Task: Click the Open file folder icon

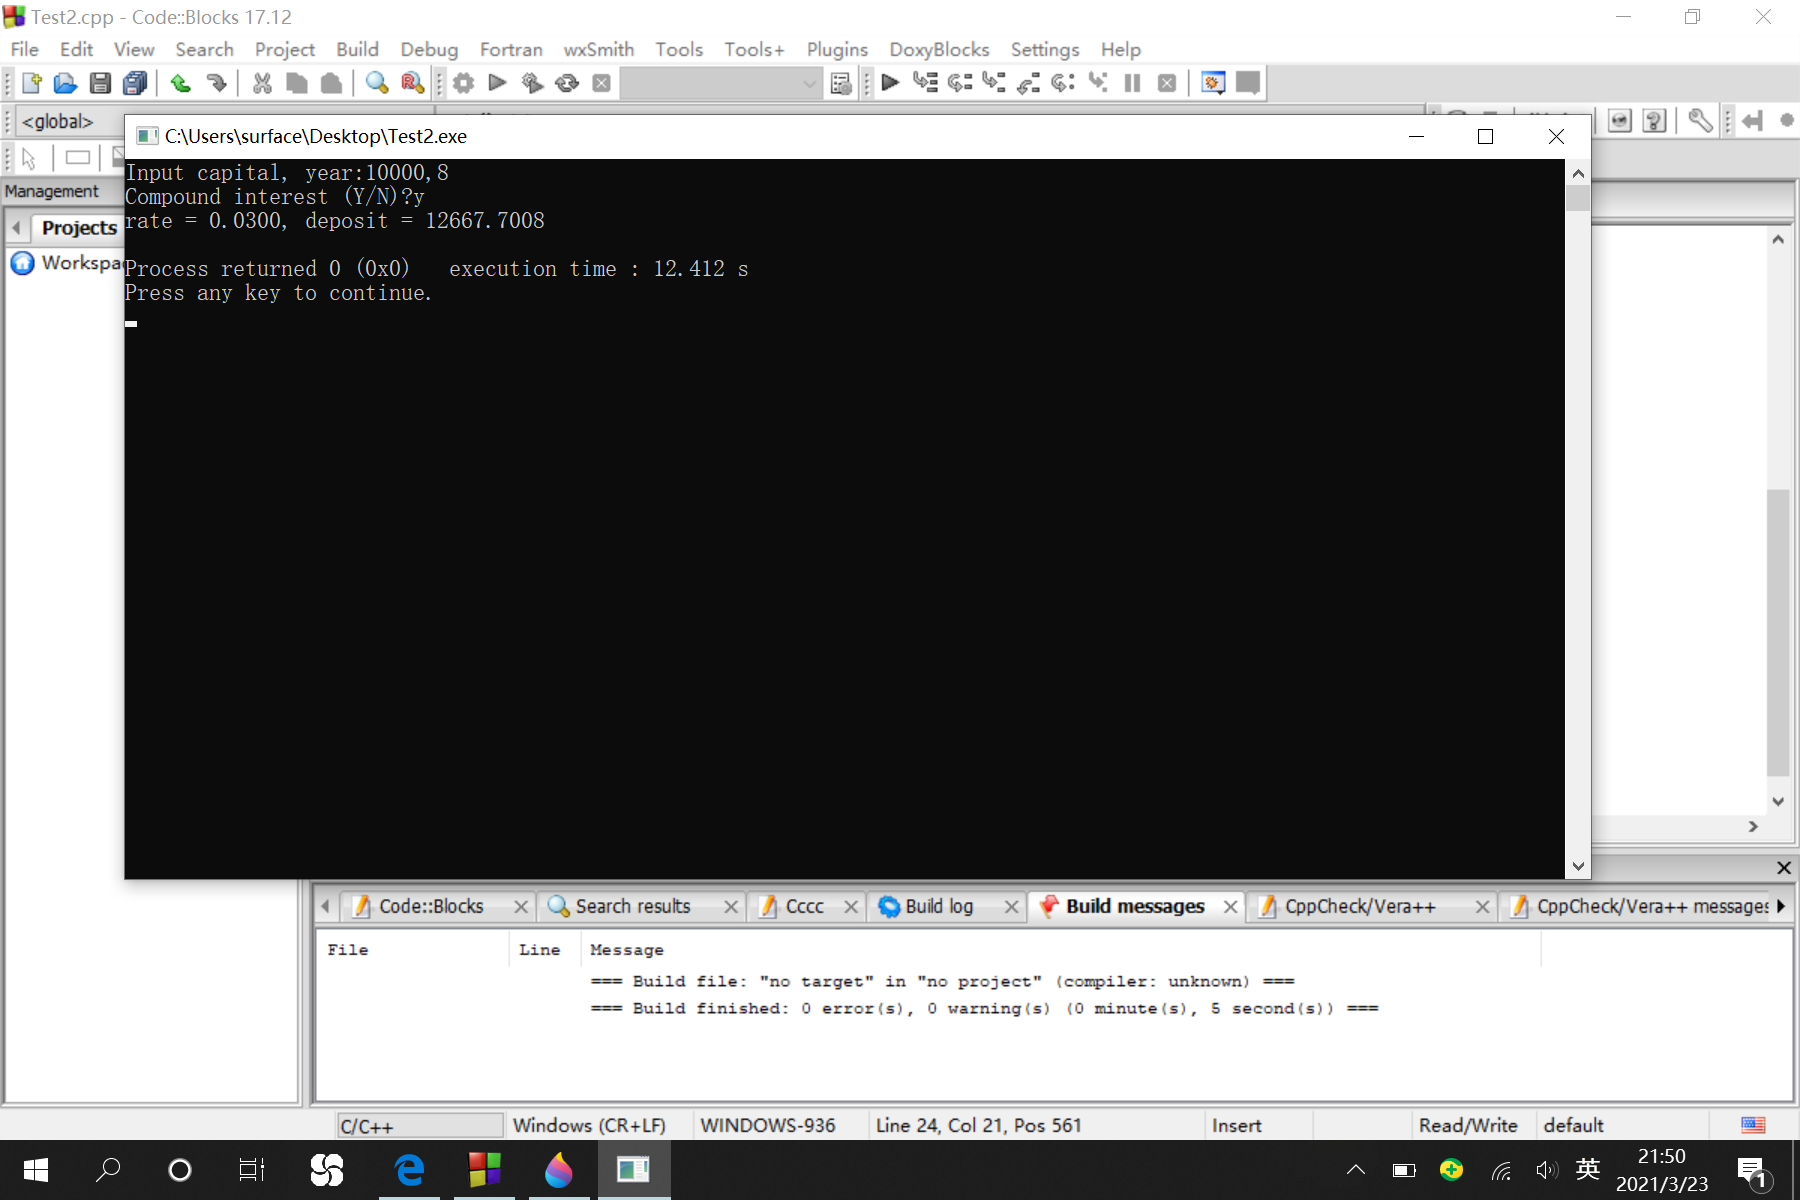Action: pos(65,83)
